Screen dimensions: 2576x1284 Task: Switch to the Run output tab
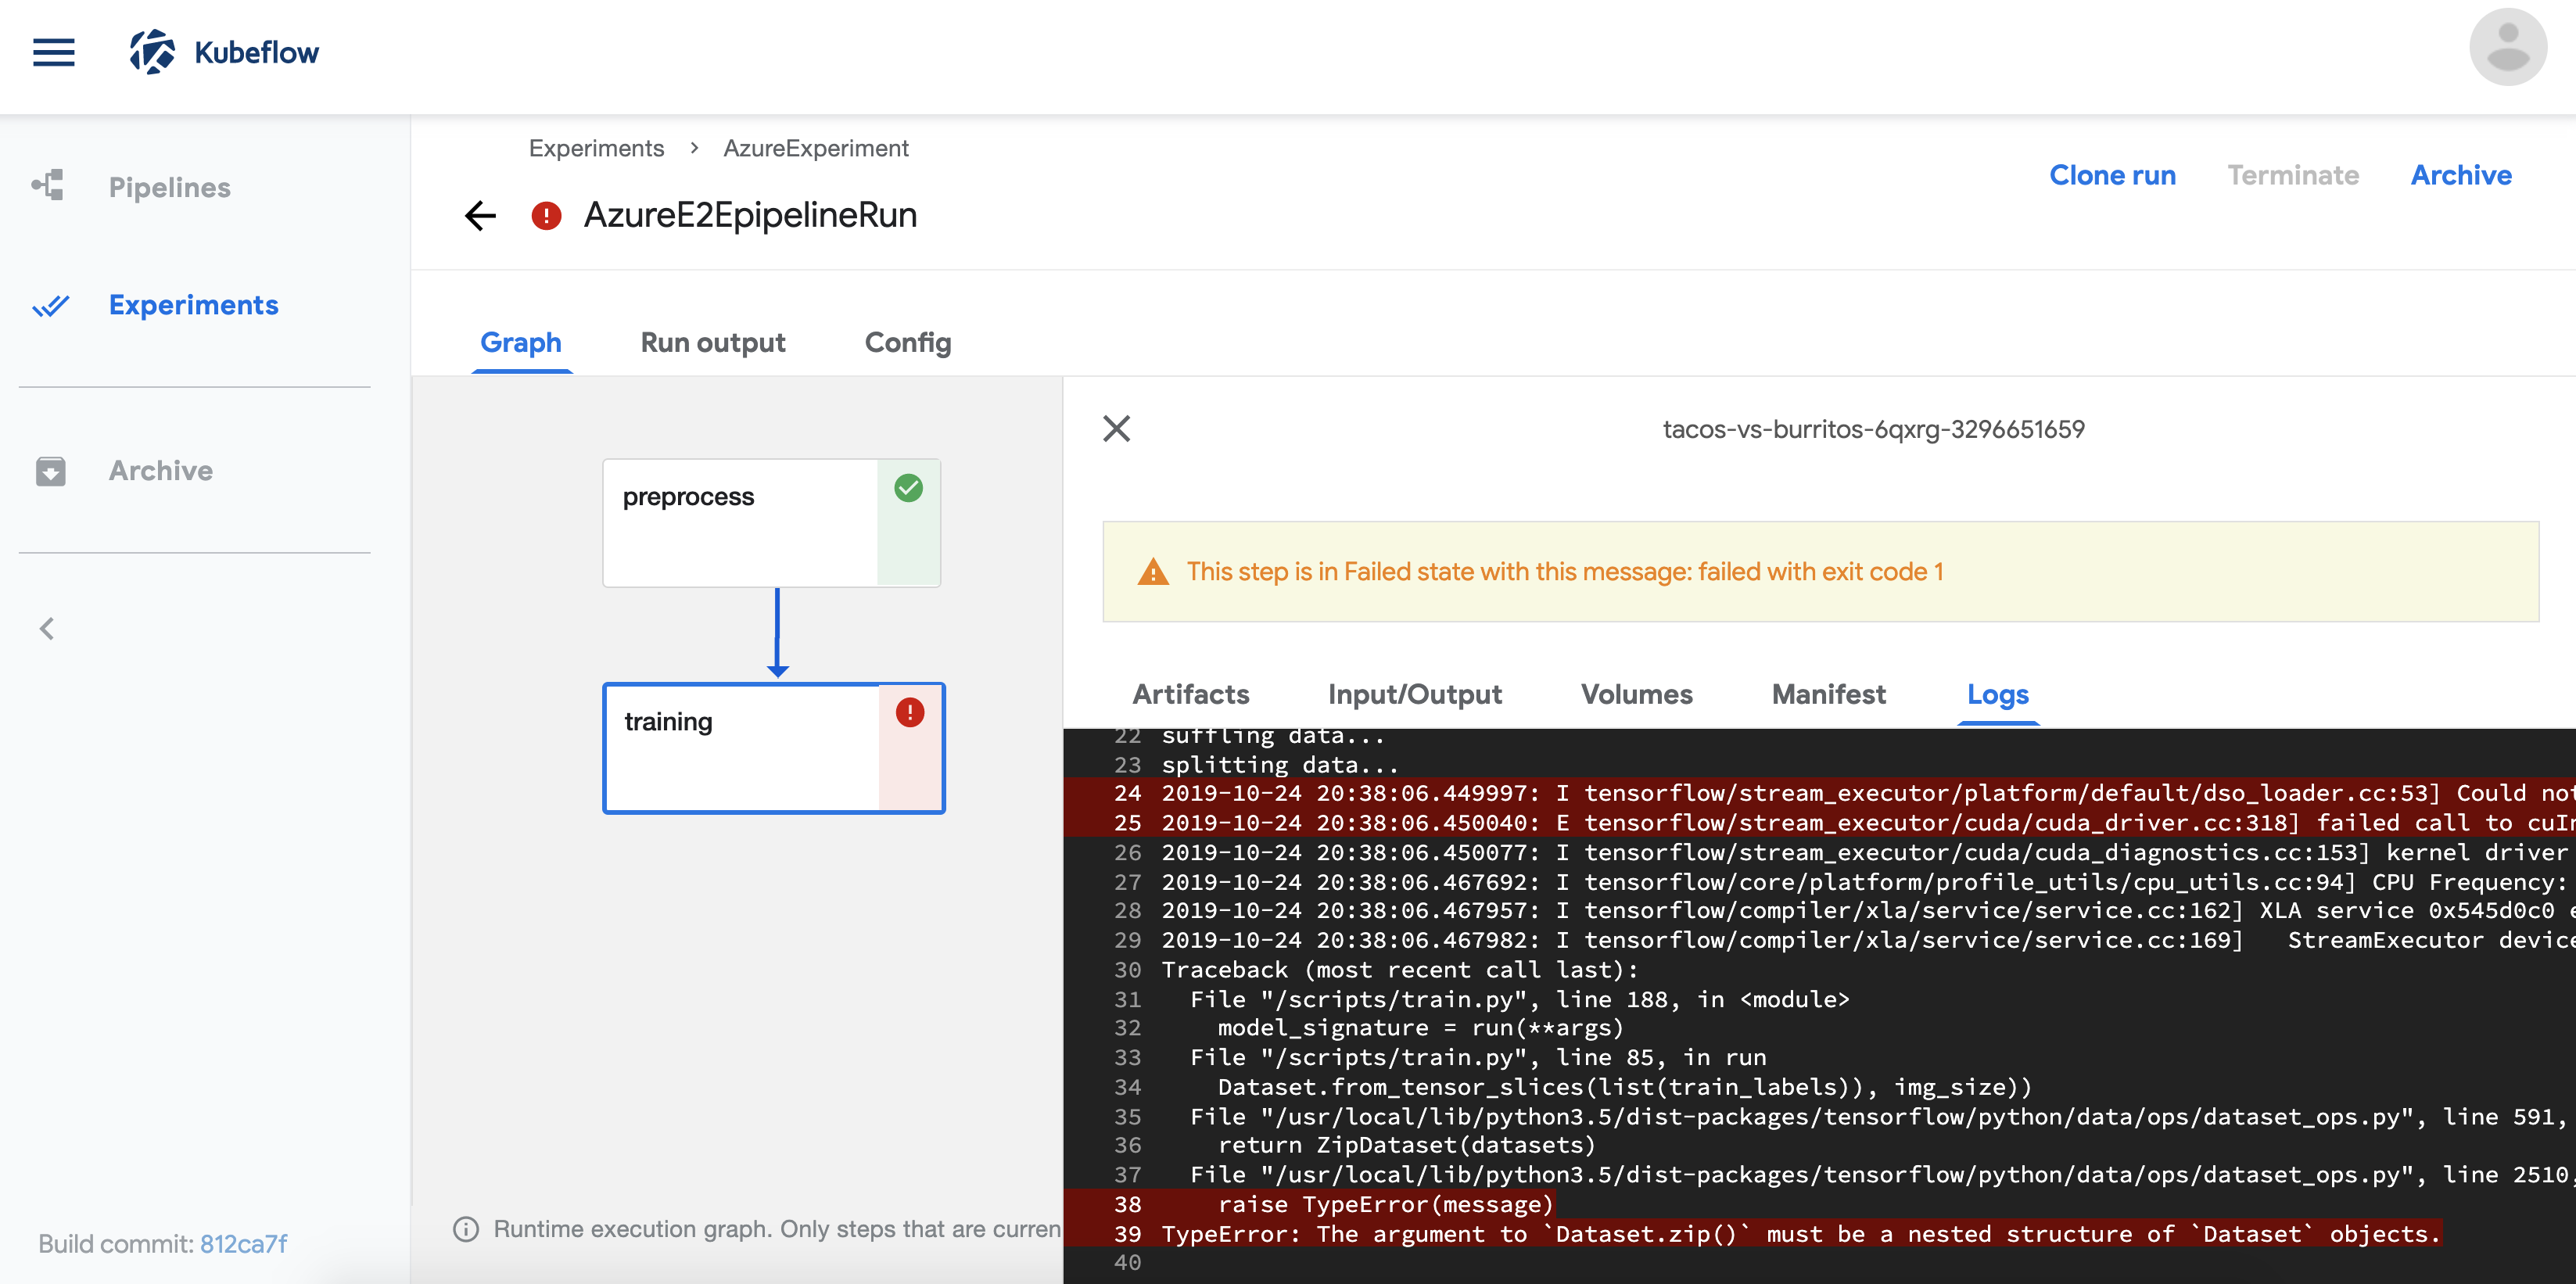[713, 342]
